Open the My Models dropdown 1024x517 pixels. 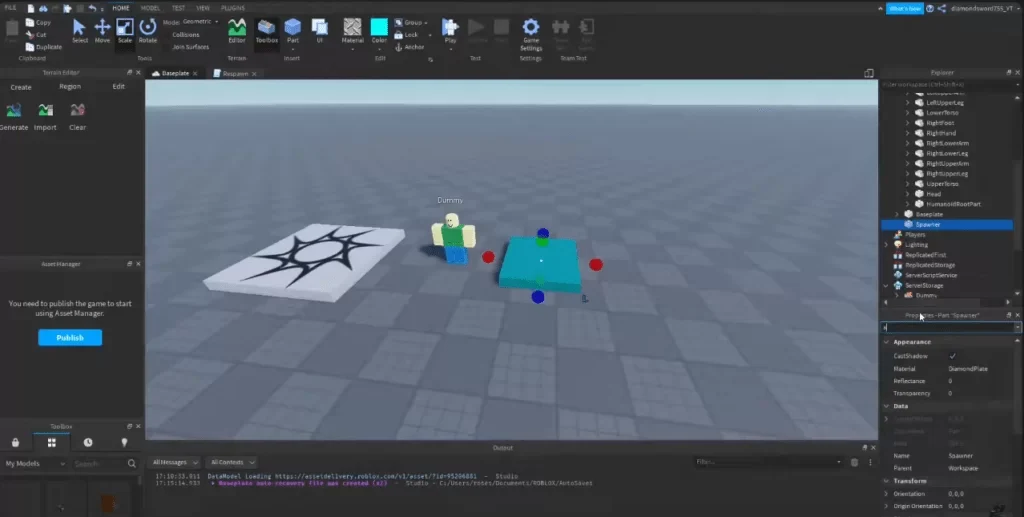click(x=35, y=463)
